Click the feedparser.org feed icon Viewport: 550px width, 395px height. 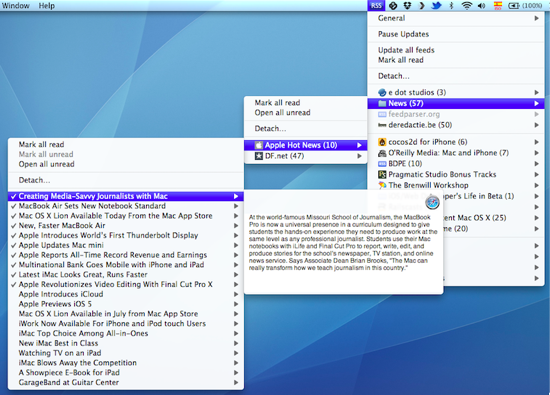click(x=382, y=114)
